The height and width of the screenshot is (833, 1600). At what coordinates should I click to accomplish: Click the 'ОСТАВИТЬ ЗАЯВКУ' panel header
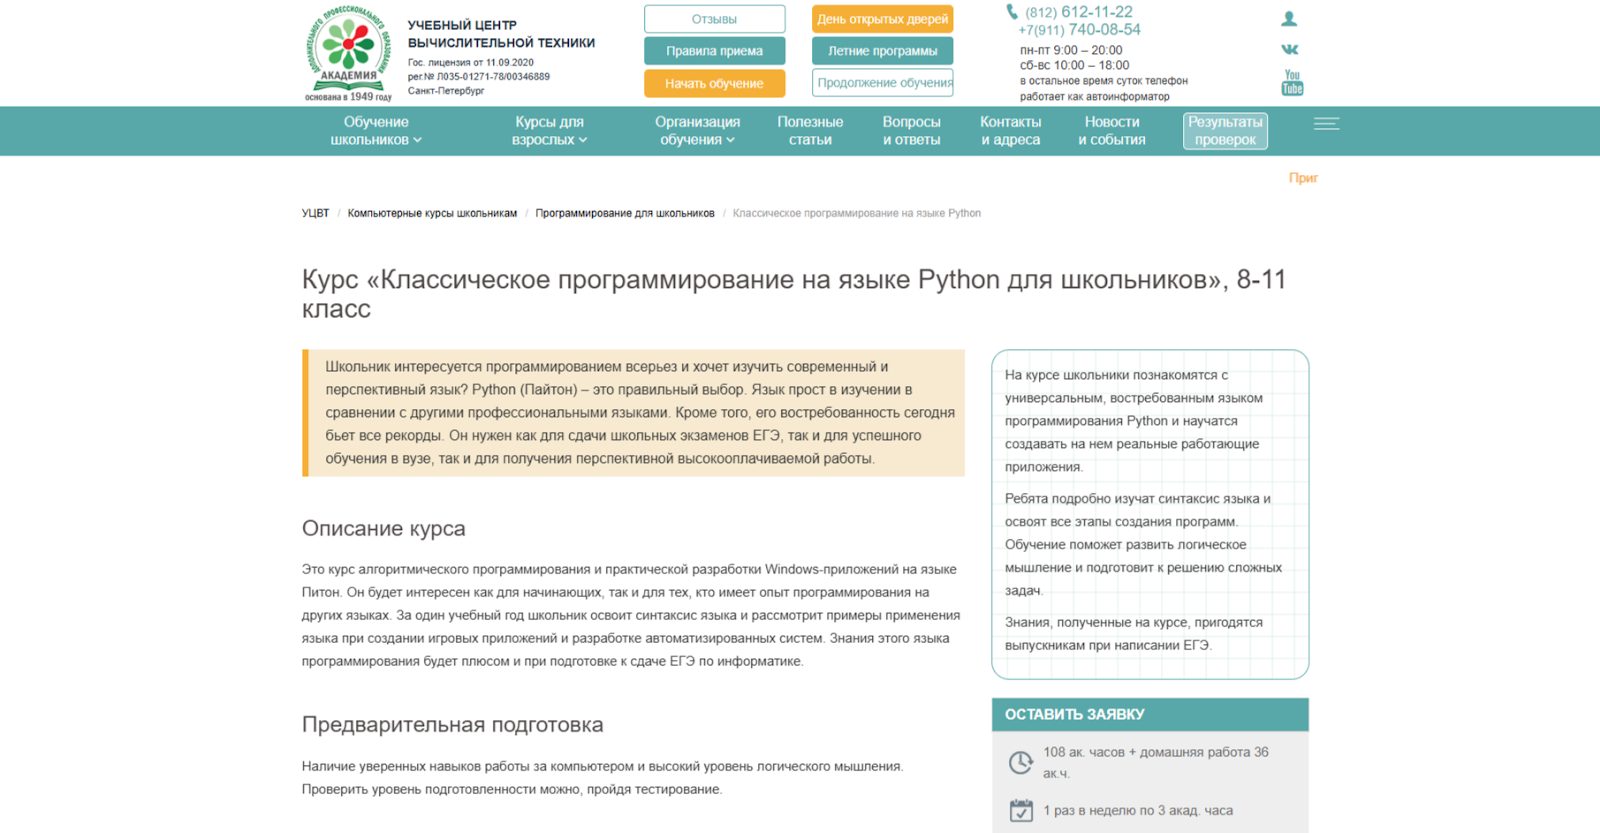pyautogui.click(x=1149, y=714)
